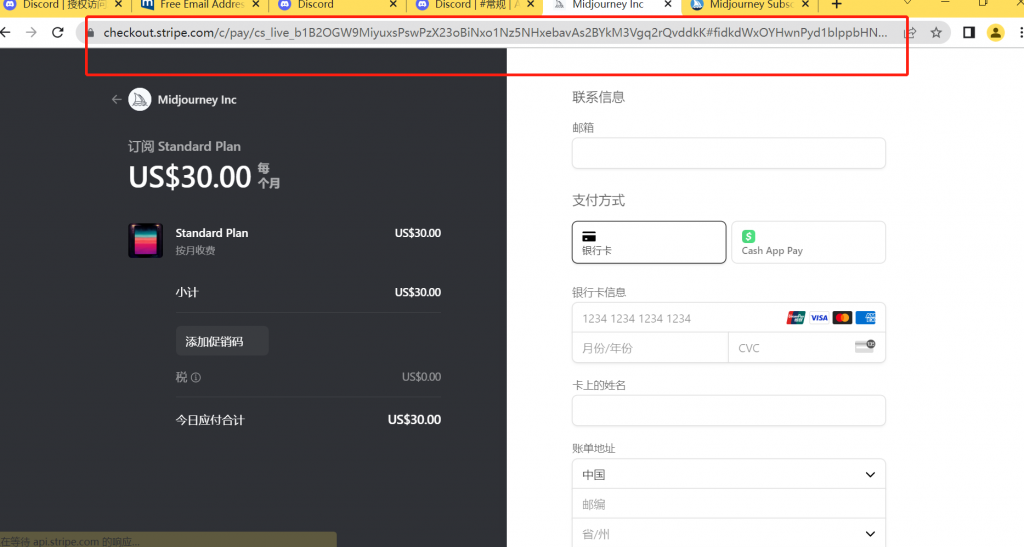Switch to the Discord 授权访问 tab
1024x547 pixels.
(x=63, y=5)
